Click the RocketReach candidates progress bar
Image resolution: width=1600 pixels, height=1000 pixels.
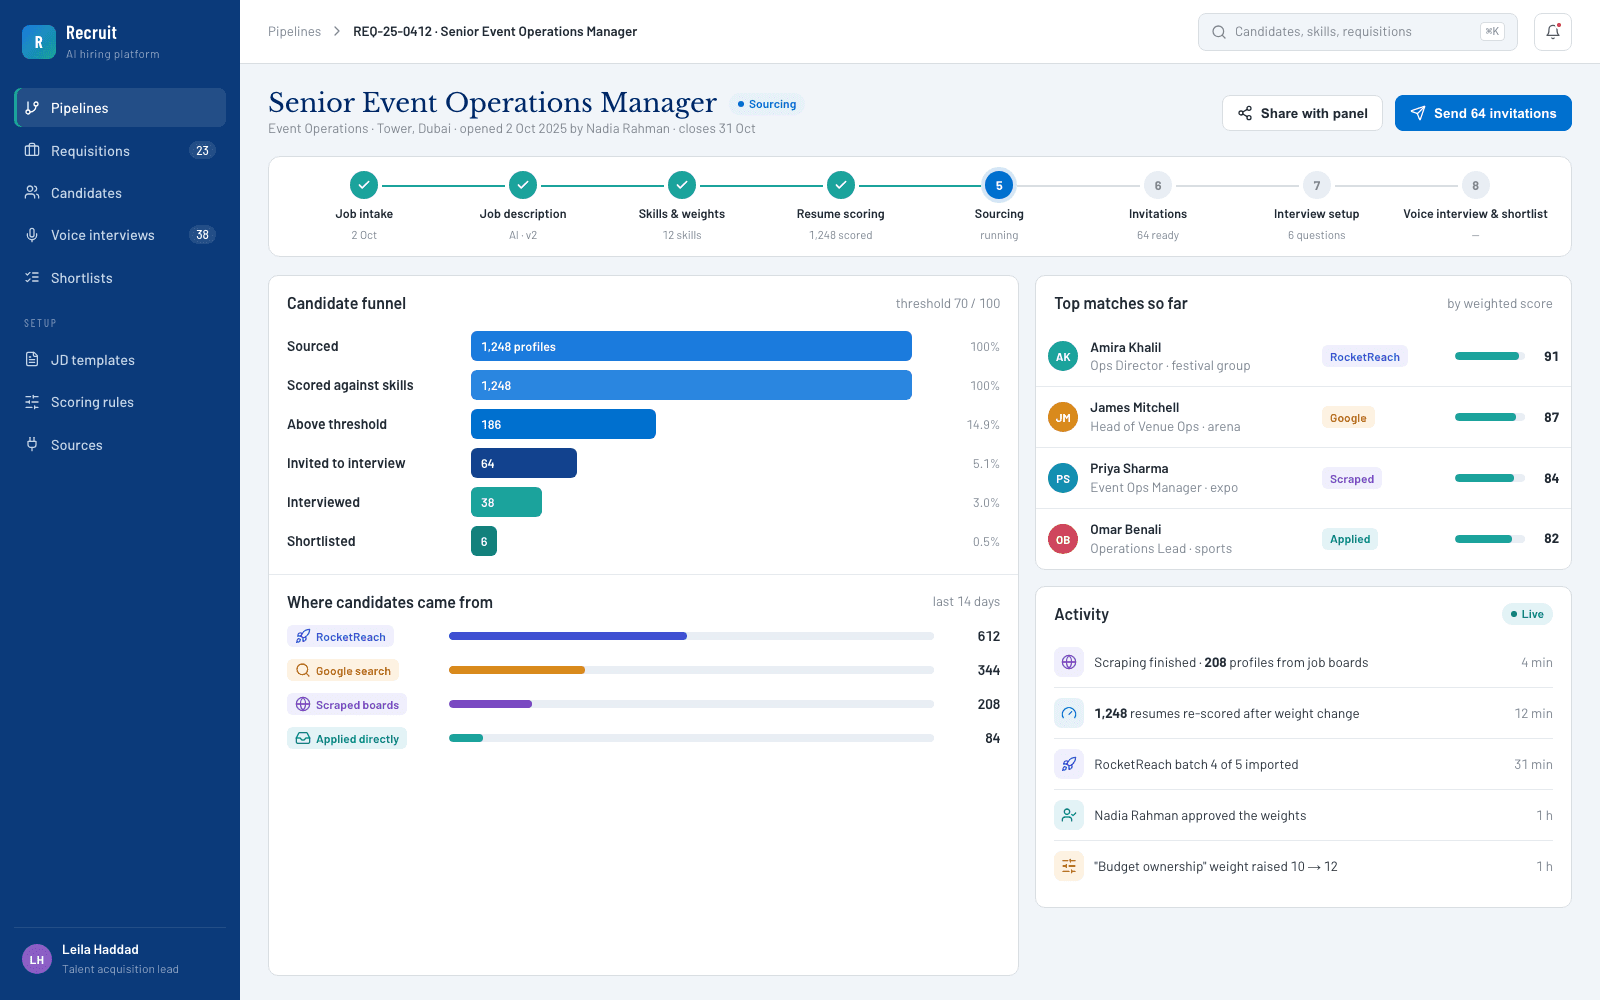[x=691, y=636]
